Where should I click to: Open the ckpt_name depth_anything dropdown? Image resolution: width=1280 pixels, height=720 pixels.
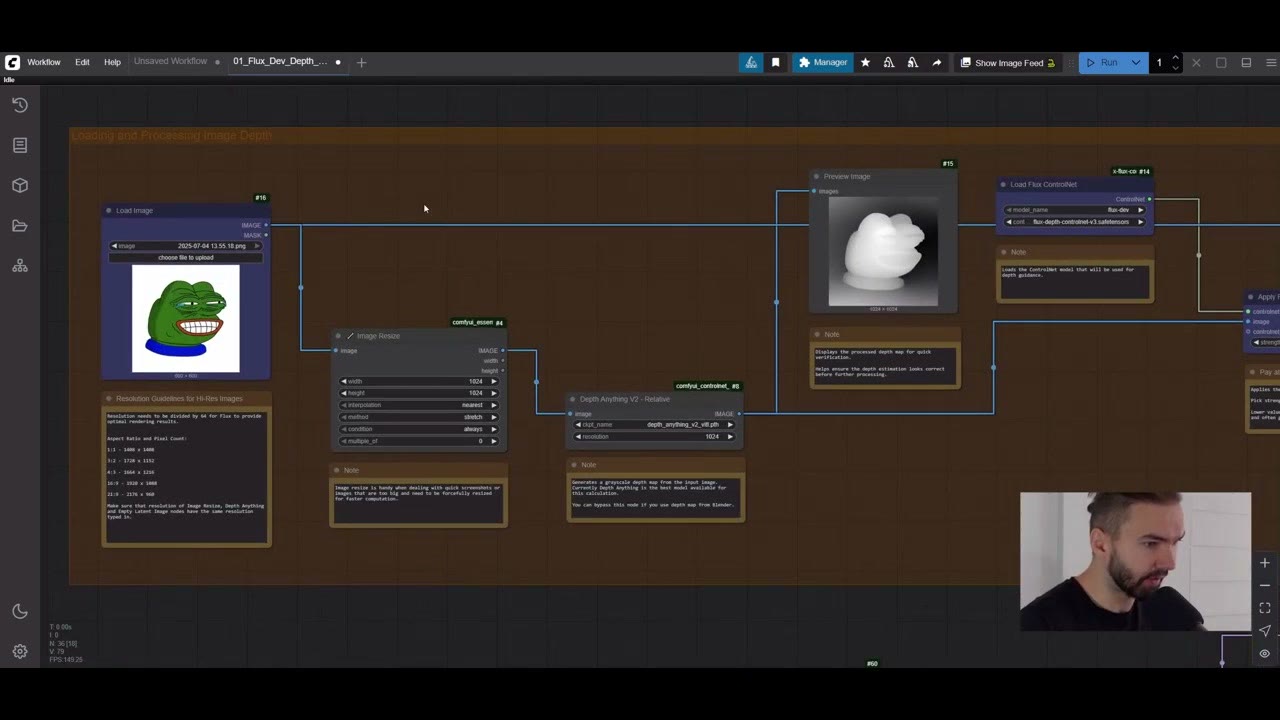[655, 424]
